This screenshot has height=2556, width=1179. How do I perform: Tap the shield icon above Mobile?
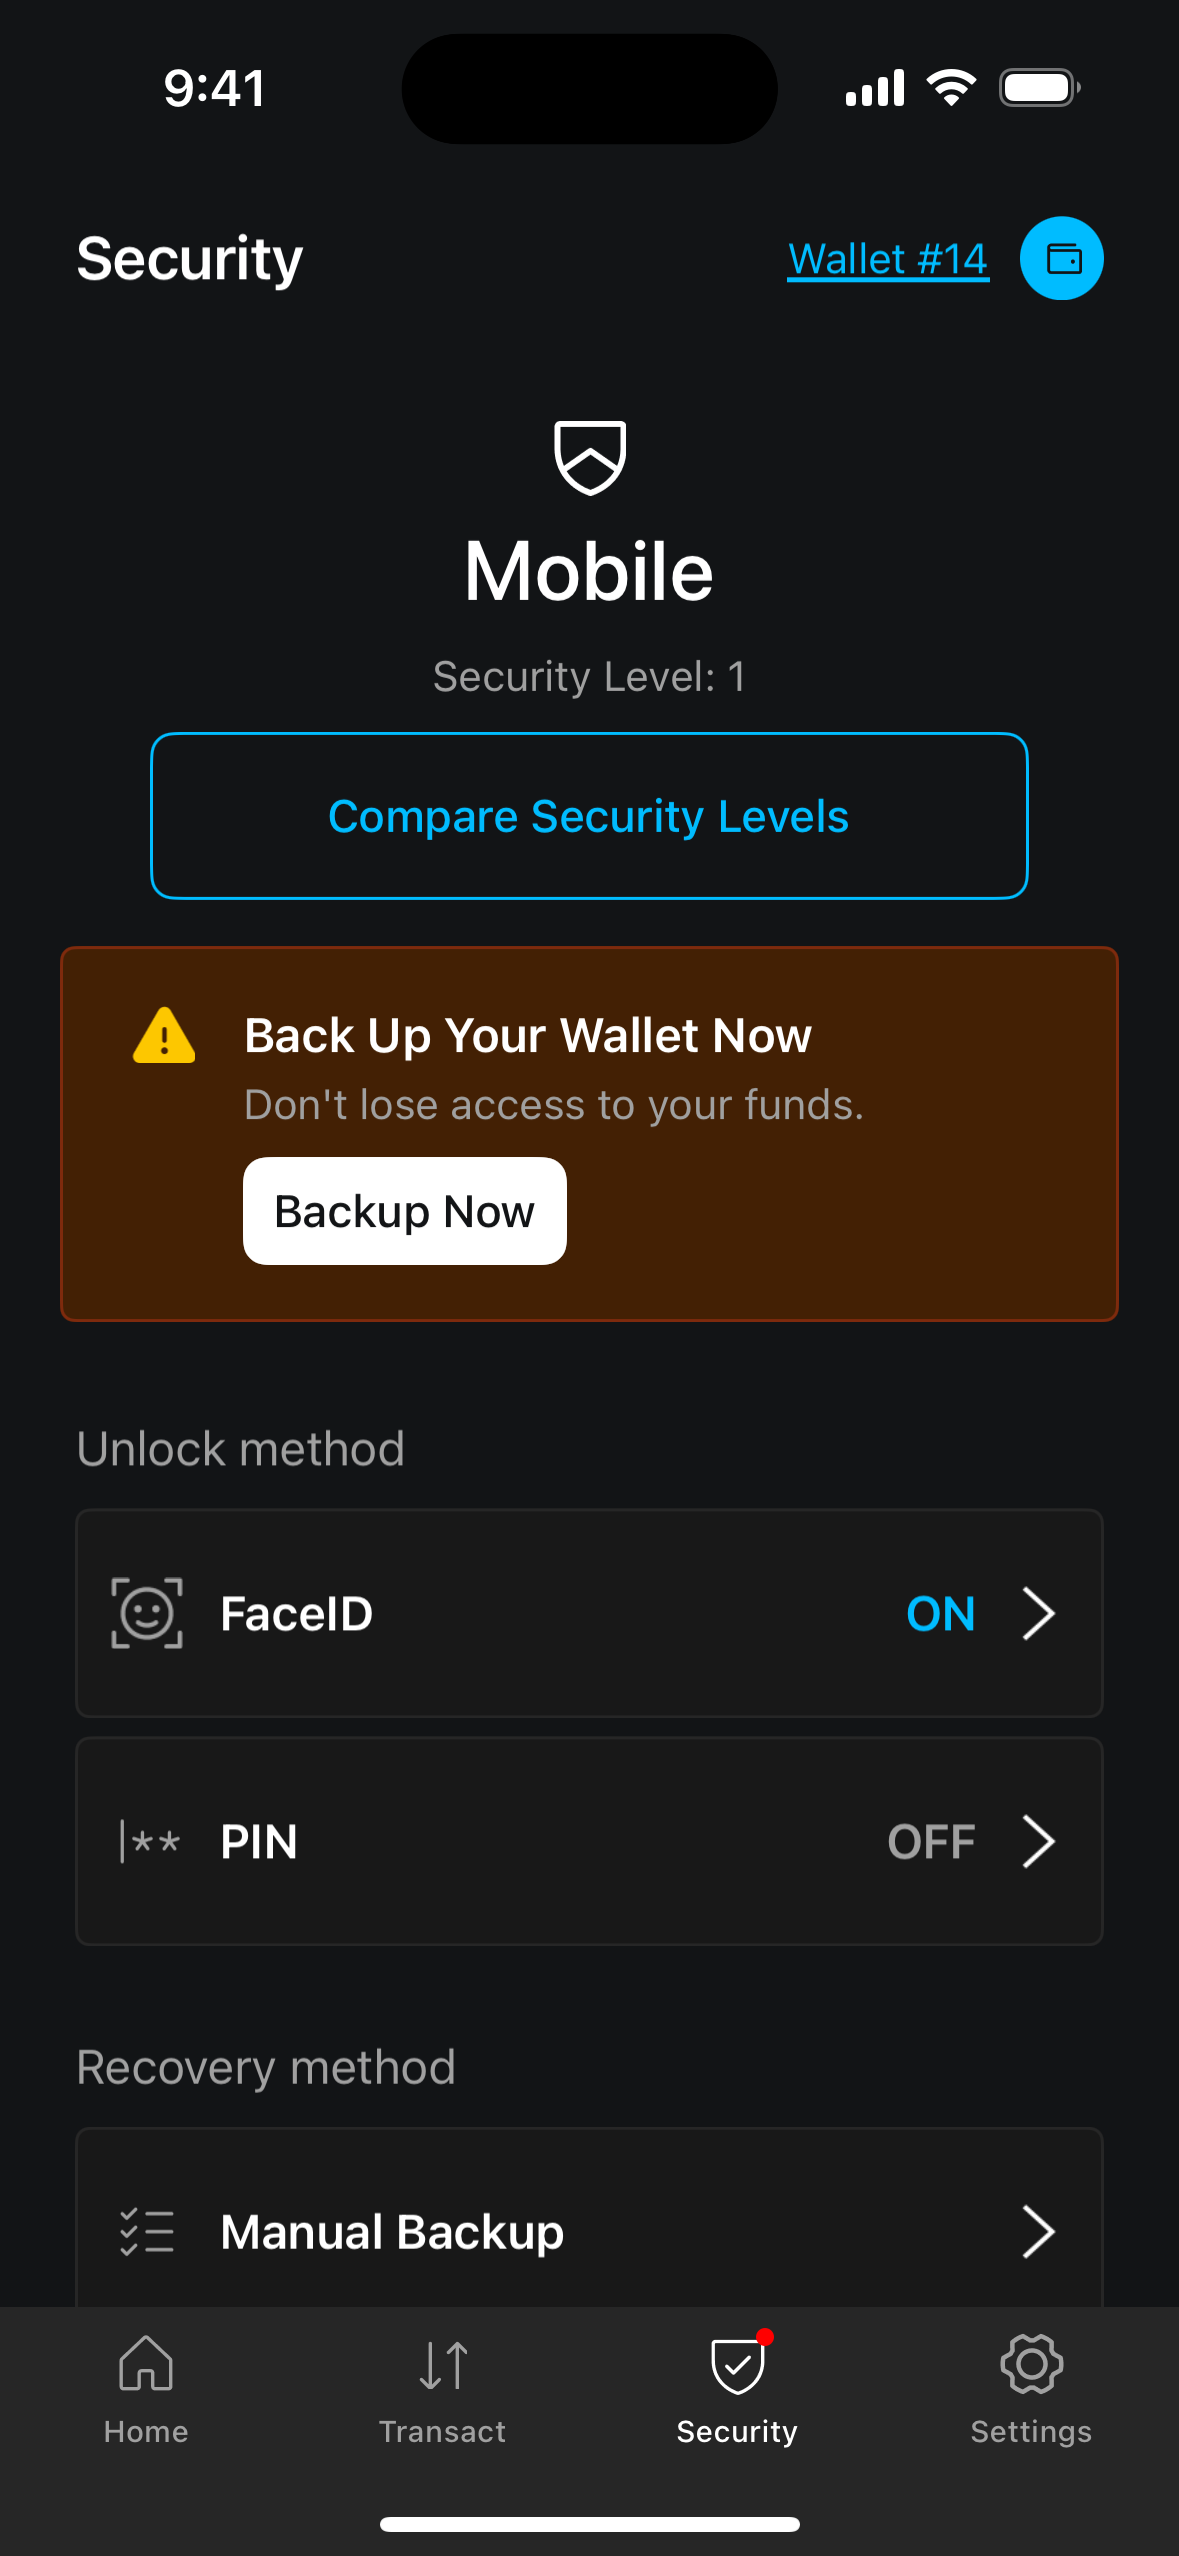590,457
